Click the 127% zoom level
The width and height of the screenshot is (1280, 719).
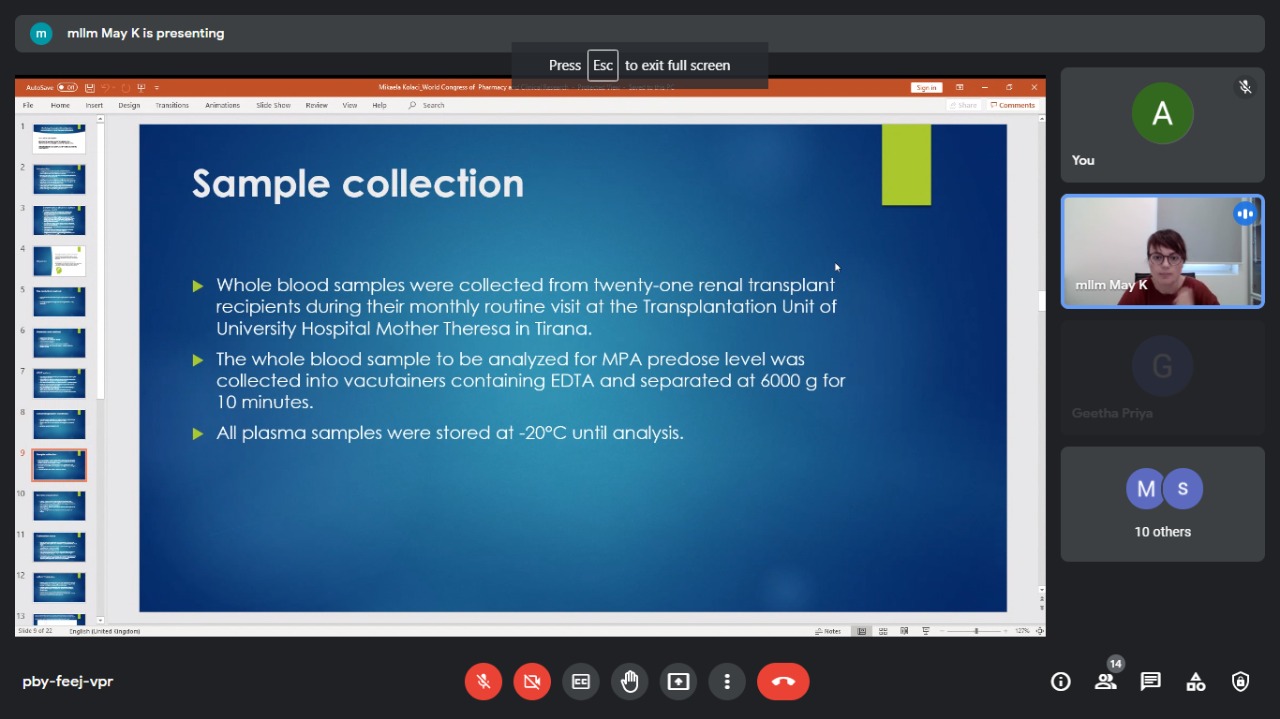(x=1022, y=631)
